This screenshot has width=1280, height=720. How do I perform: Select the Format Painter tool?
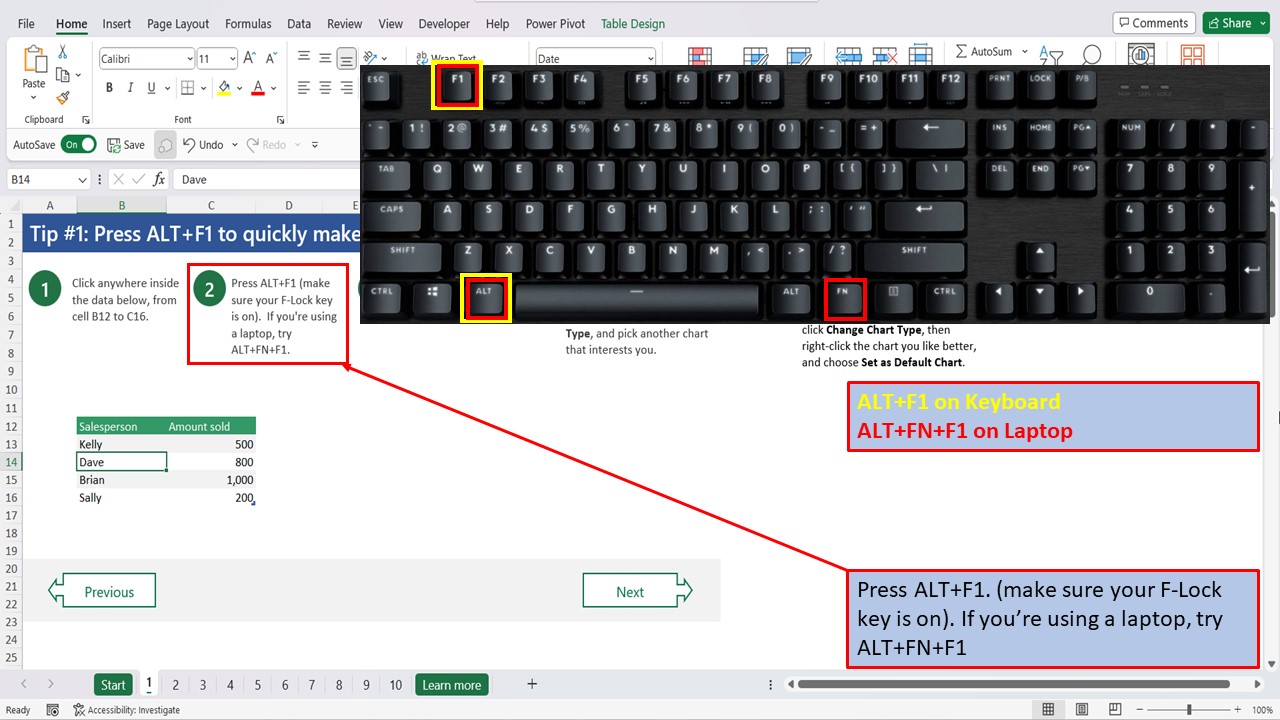[60, 97]
